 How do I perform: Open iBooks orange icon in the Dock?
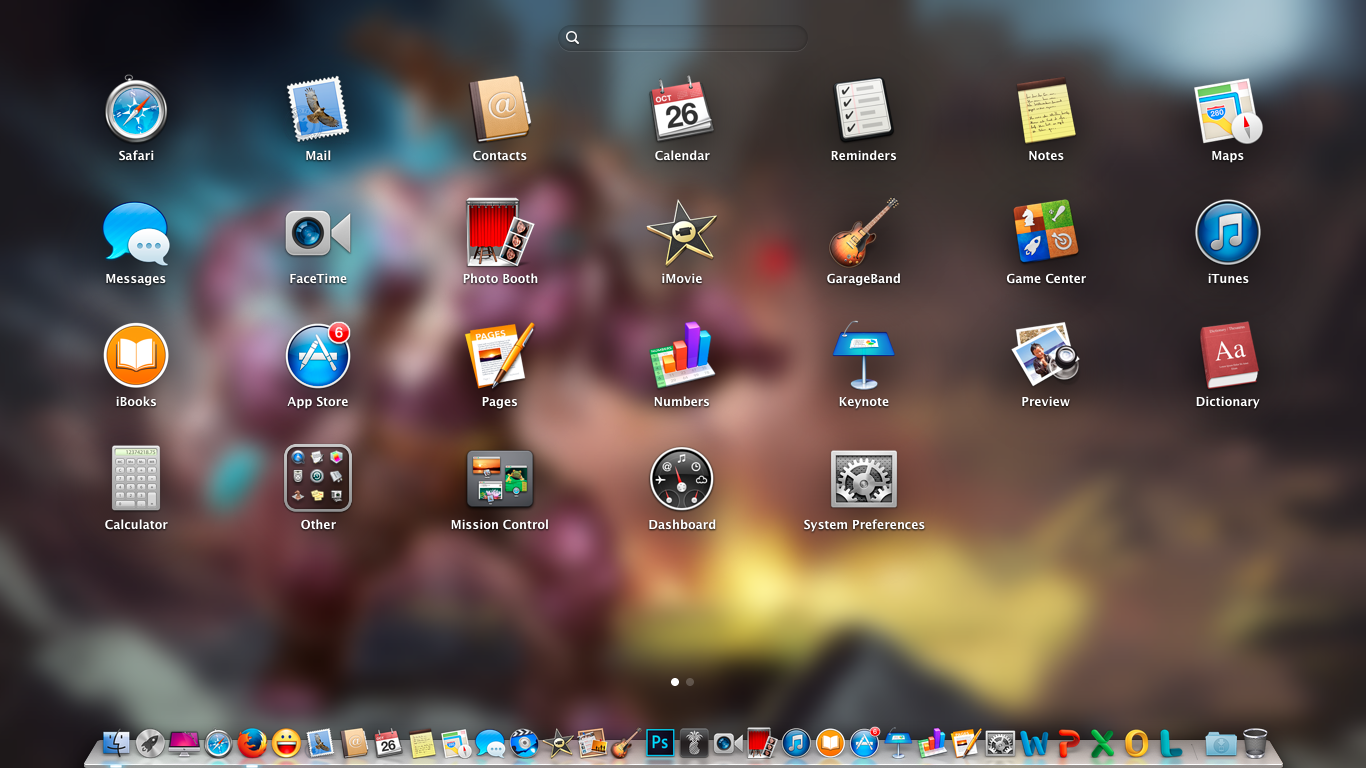[x=830, y=743]
